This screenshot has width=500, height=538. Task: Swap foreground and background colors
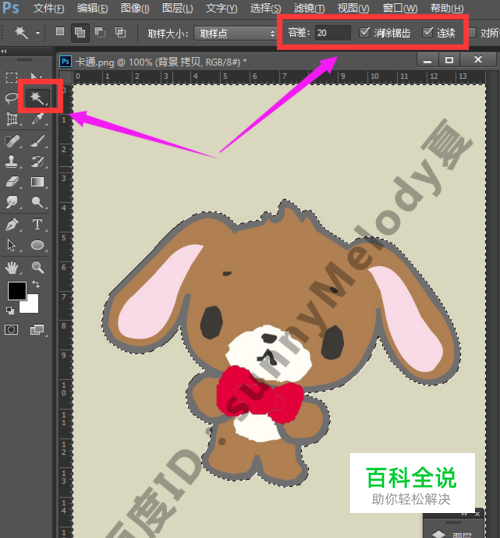(36, 284)
